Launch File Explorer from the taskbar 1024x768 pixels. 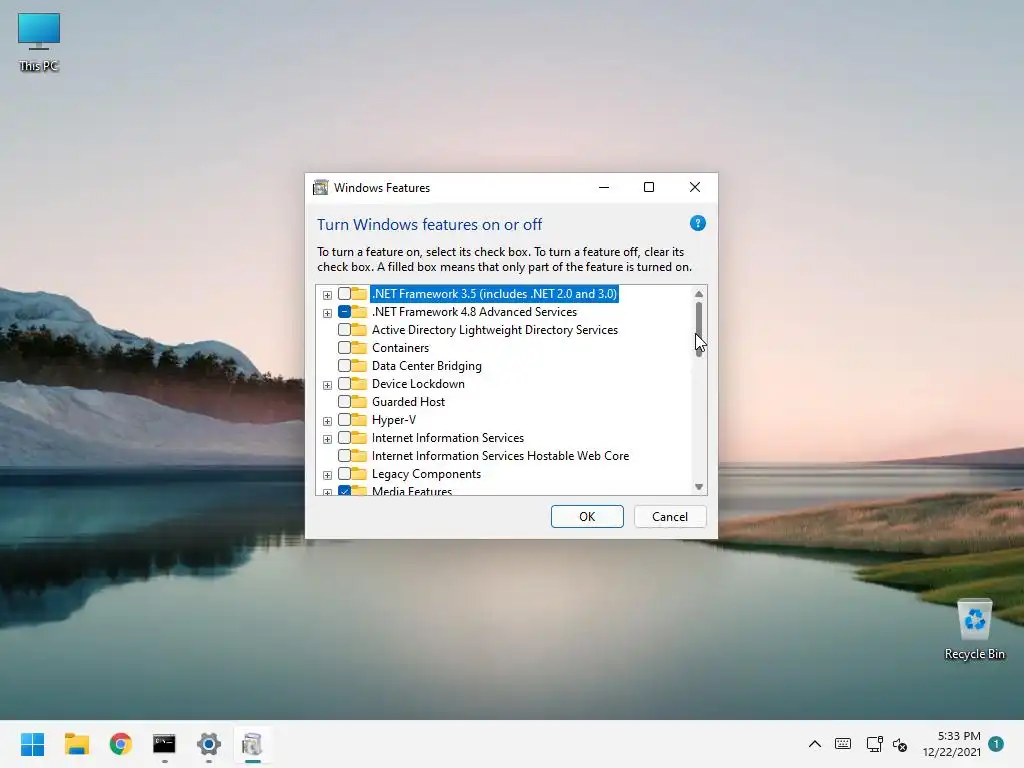pos(76,744)
